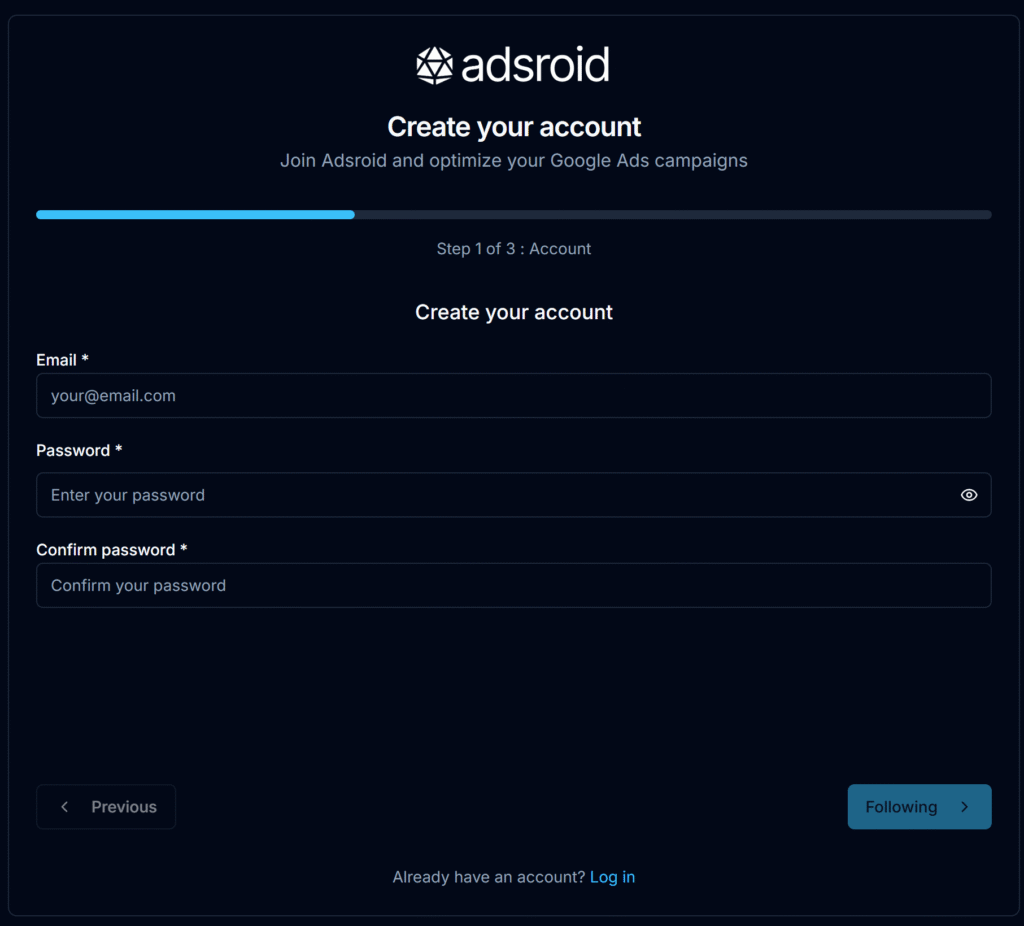Viewport: 1024px width, 926px height.
Task: Click the adsroid wordmark text
Action: pos(536,65)
